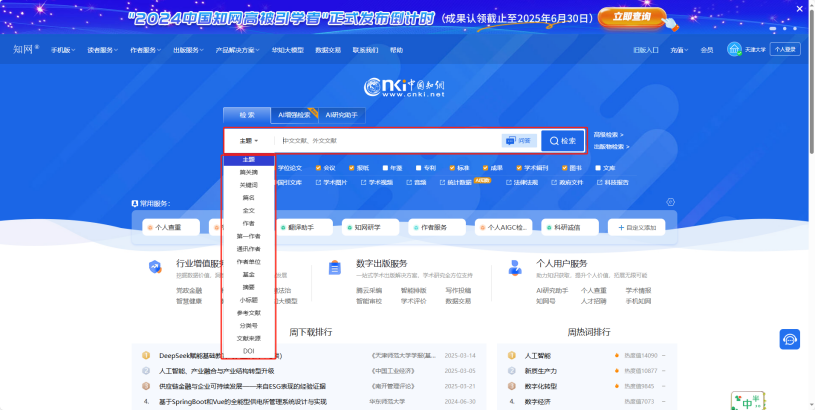Viewport: 815px width, 410px height.
Task: Enable the 专利 checkbox
Action: pos(418,168)
